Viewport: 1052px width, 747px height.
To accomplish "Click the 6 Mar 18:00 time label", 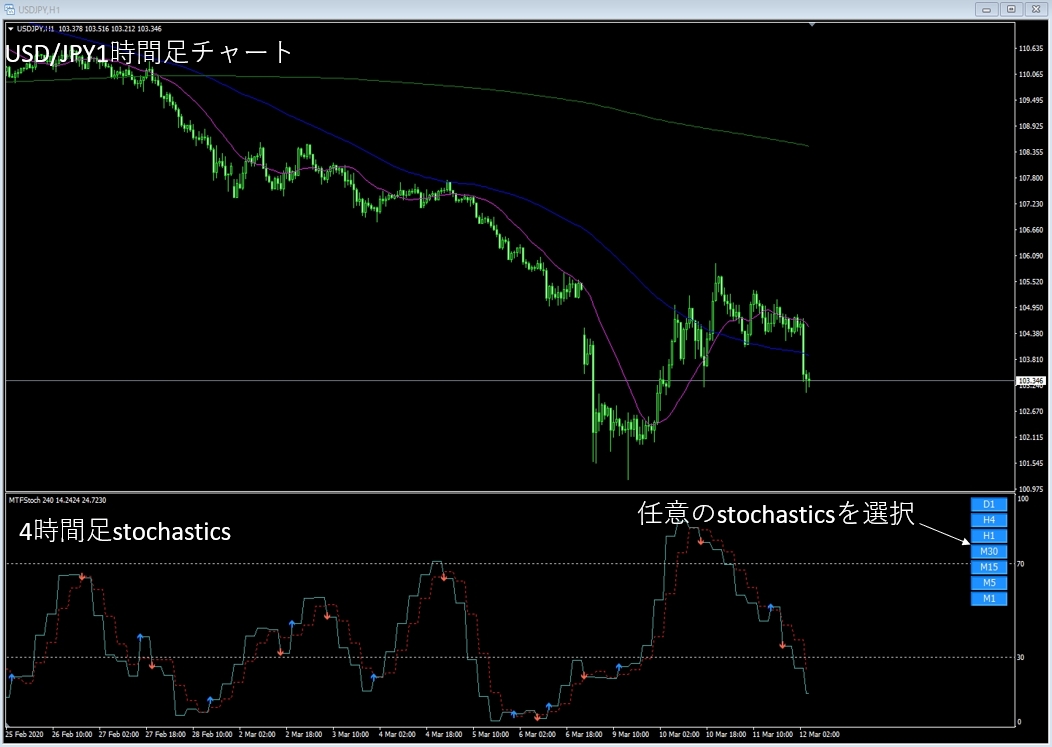I will click(x=584, y=734).
